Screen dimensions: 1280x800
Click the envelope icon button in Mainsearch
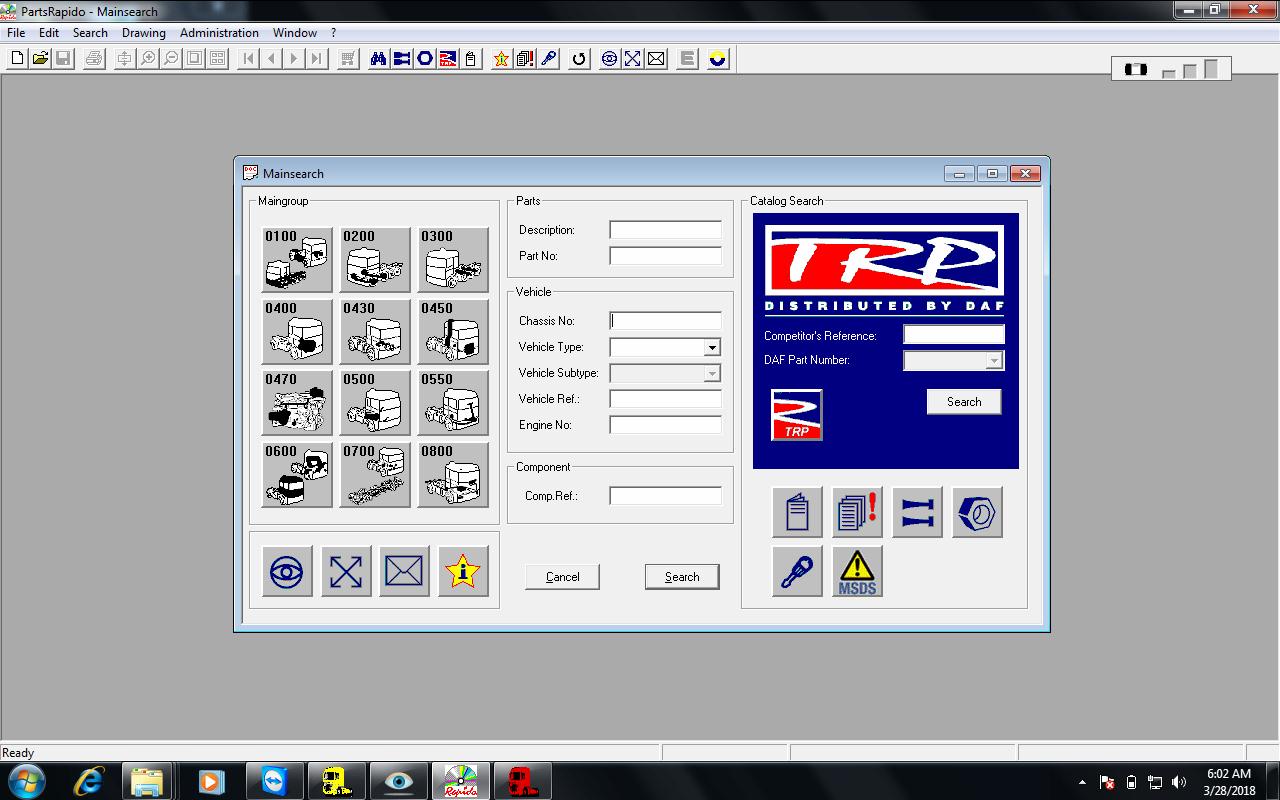(404, 571)
